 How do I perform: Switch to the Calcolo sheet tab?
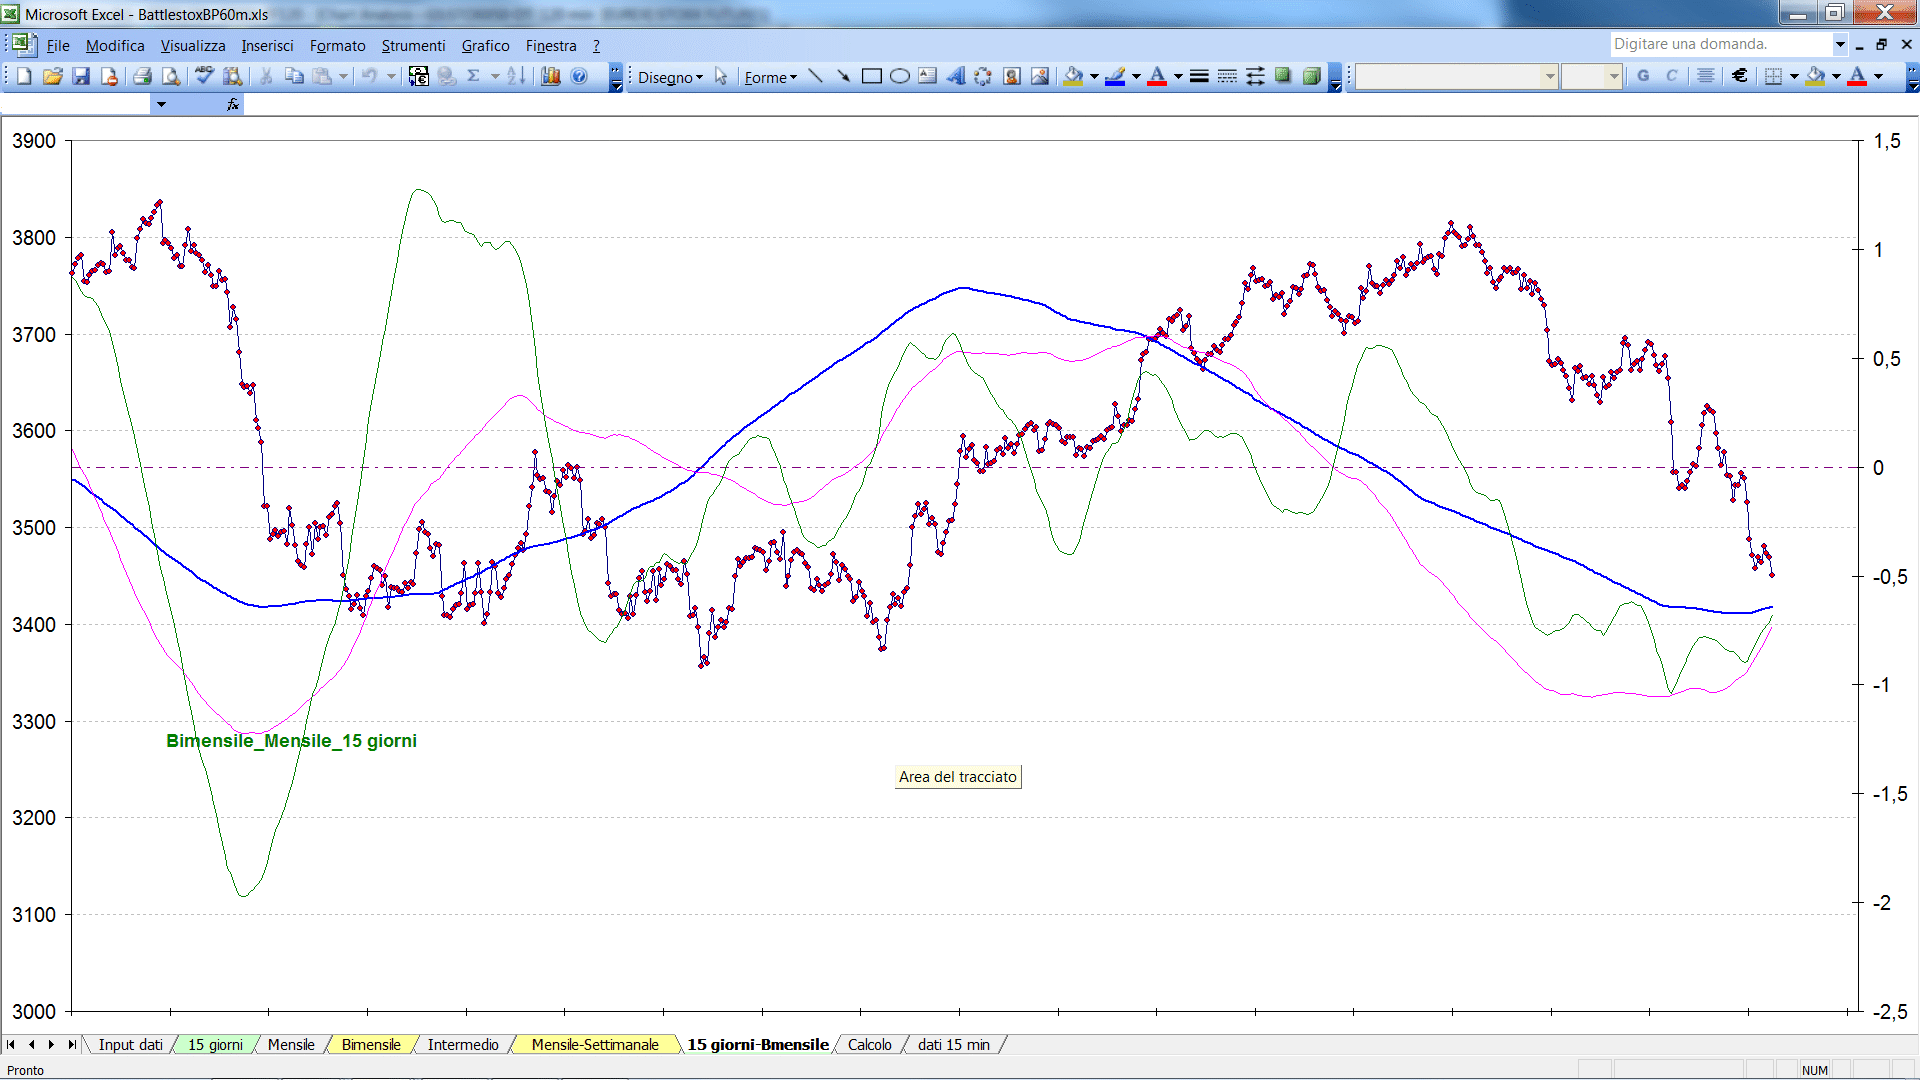pyautogui.click(x=869, y=1045)
